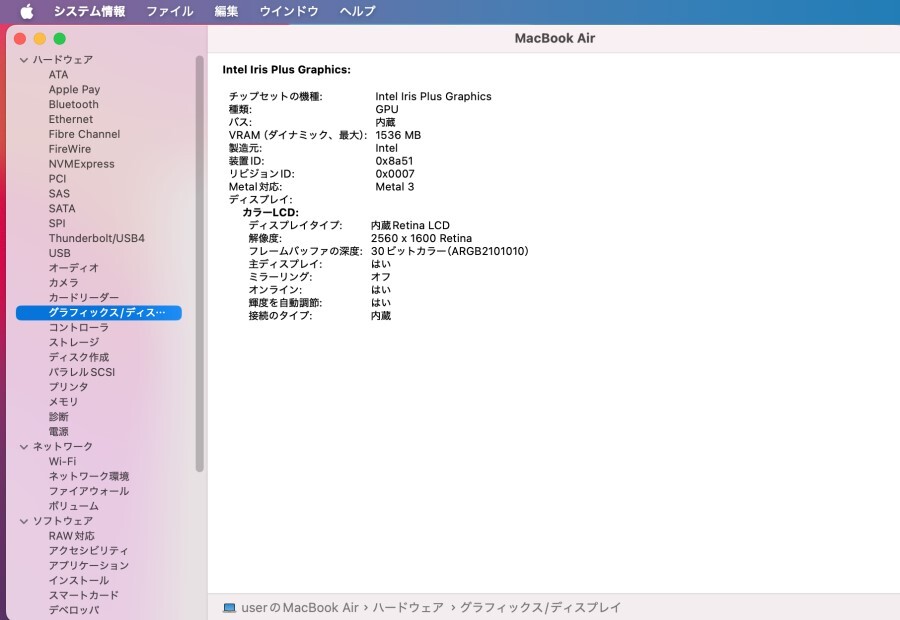
Task: Select プリンタ in the sidebar
Action: coord(68,388)
